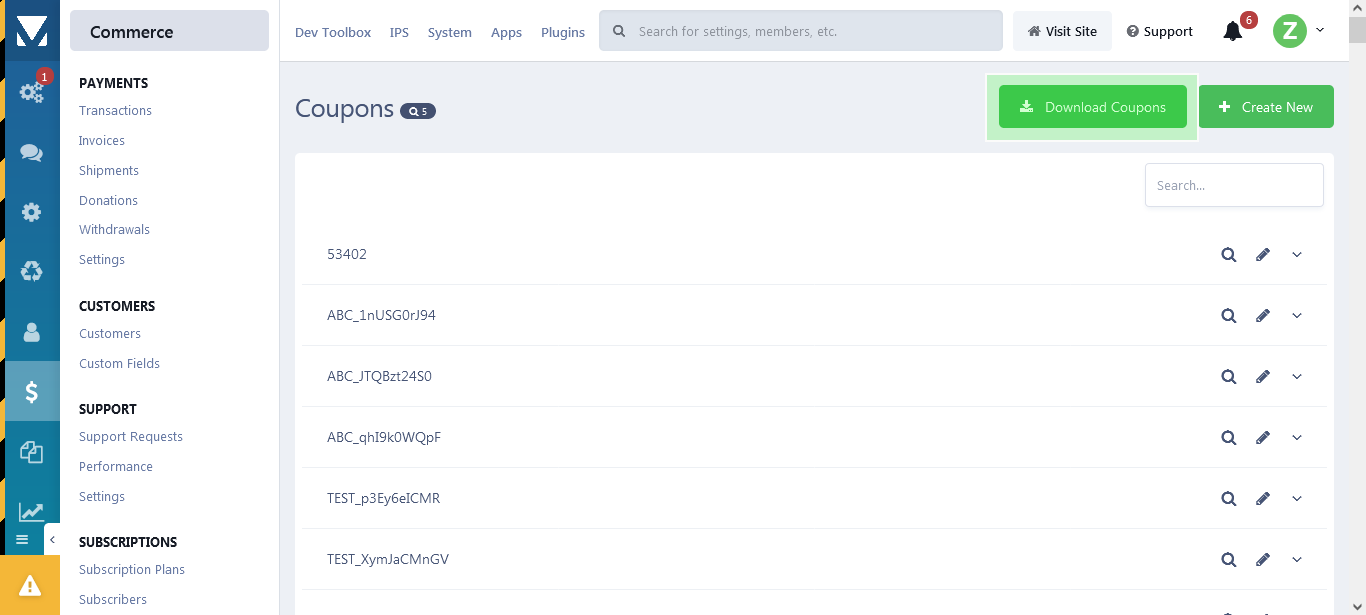
Task: Open the members person sidebar icon
Action: click(32, 332)
